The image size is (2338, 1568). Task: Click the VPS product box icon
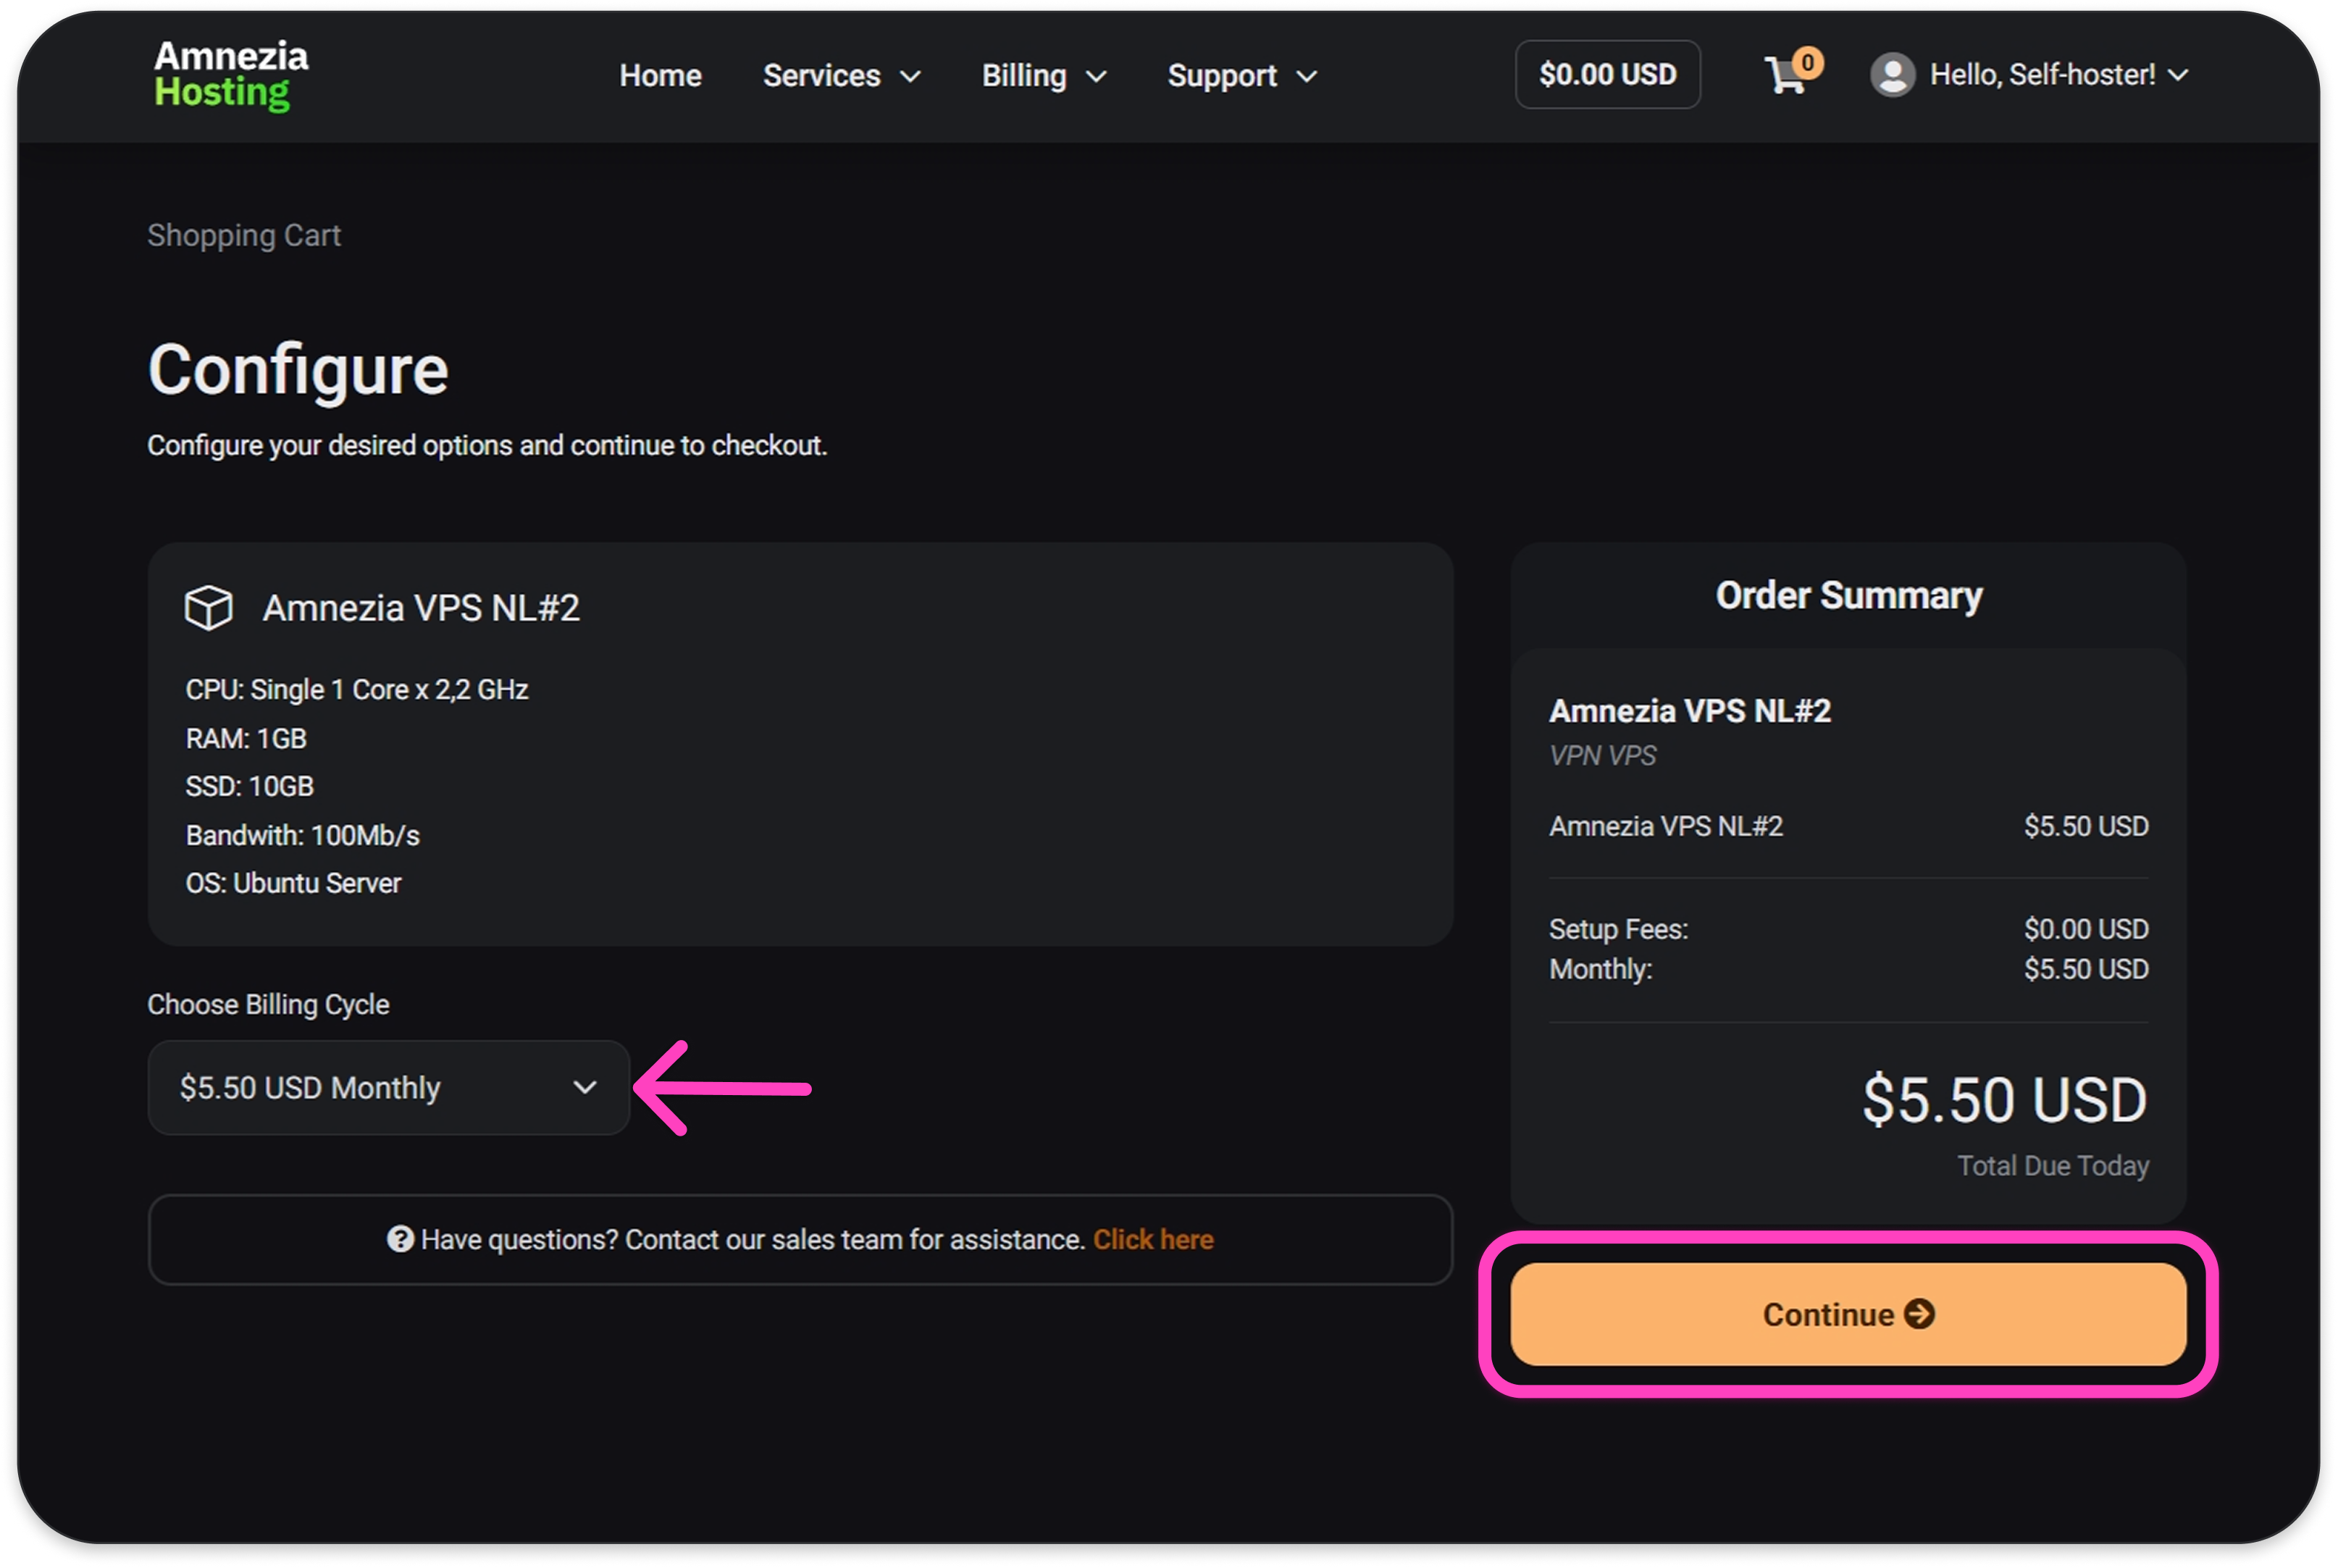point(209,608)
